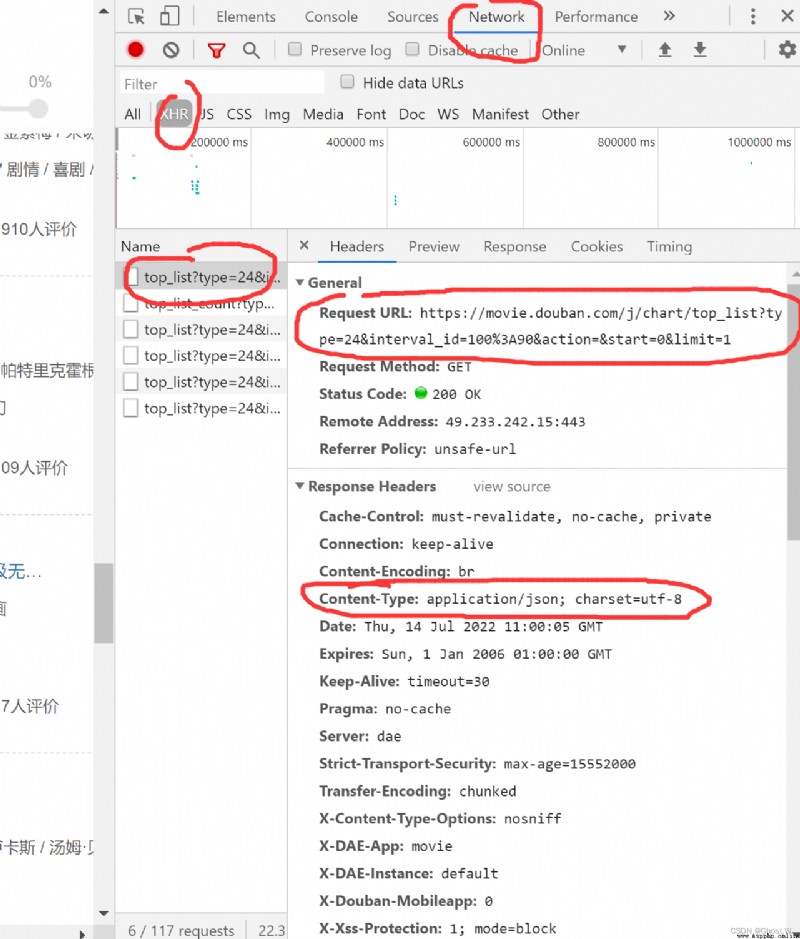Switch to the Elements tab

point(246,17)
